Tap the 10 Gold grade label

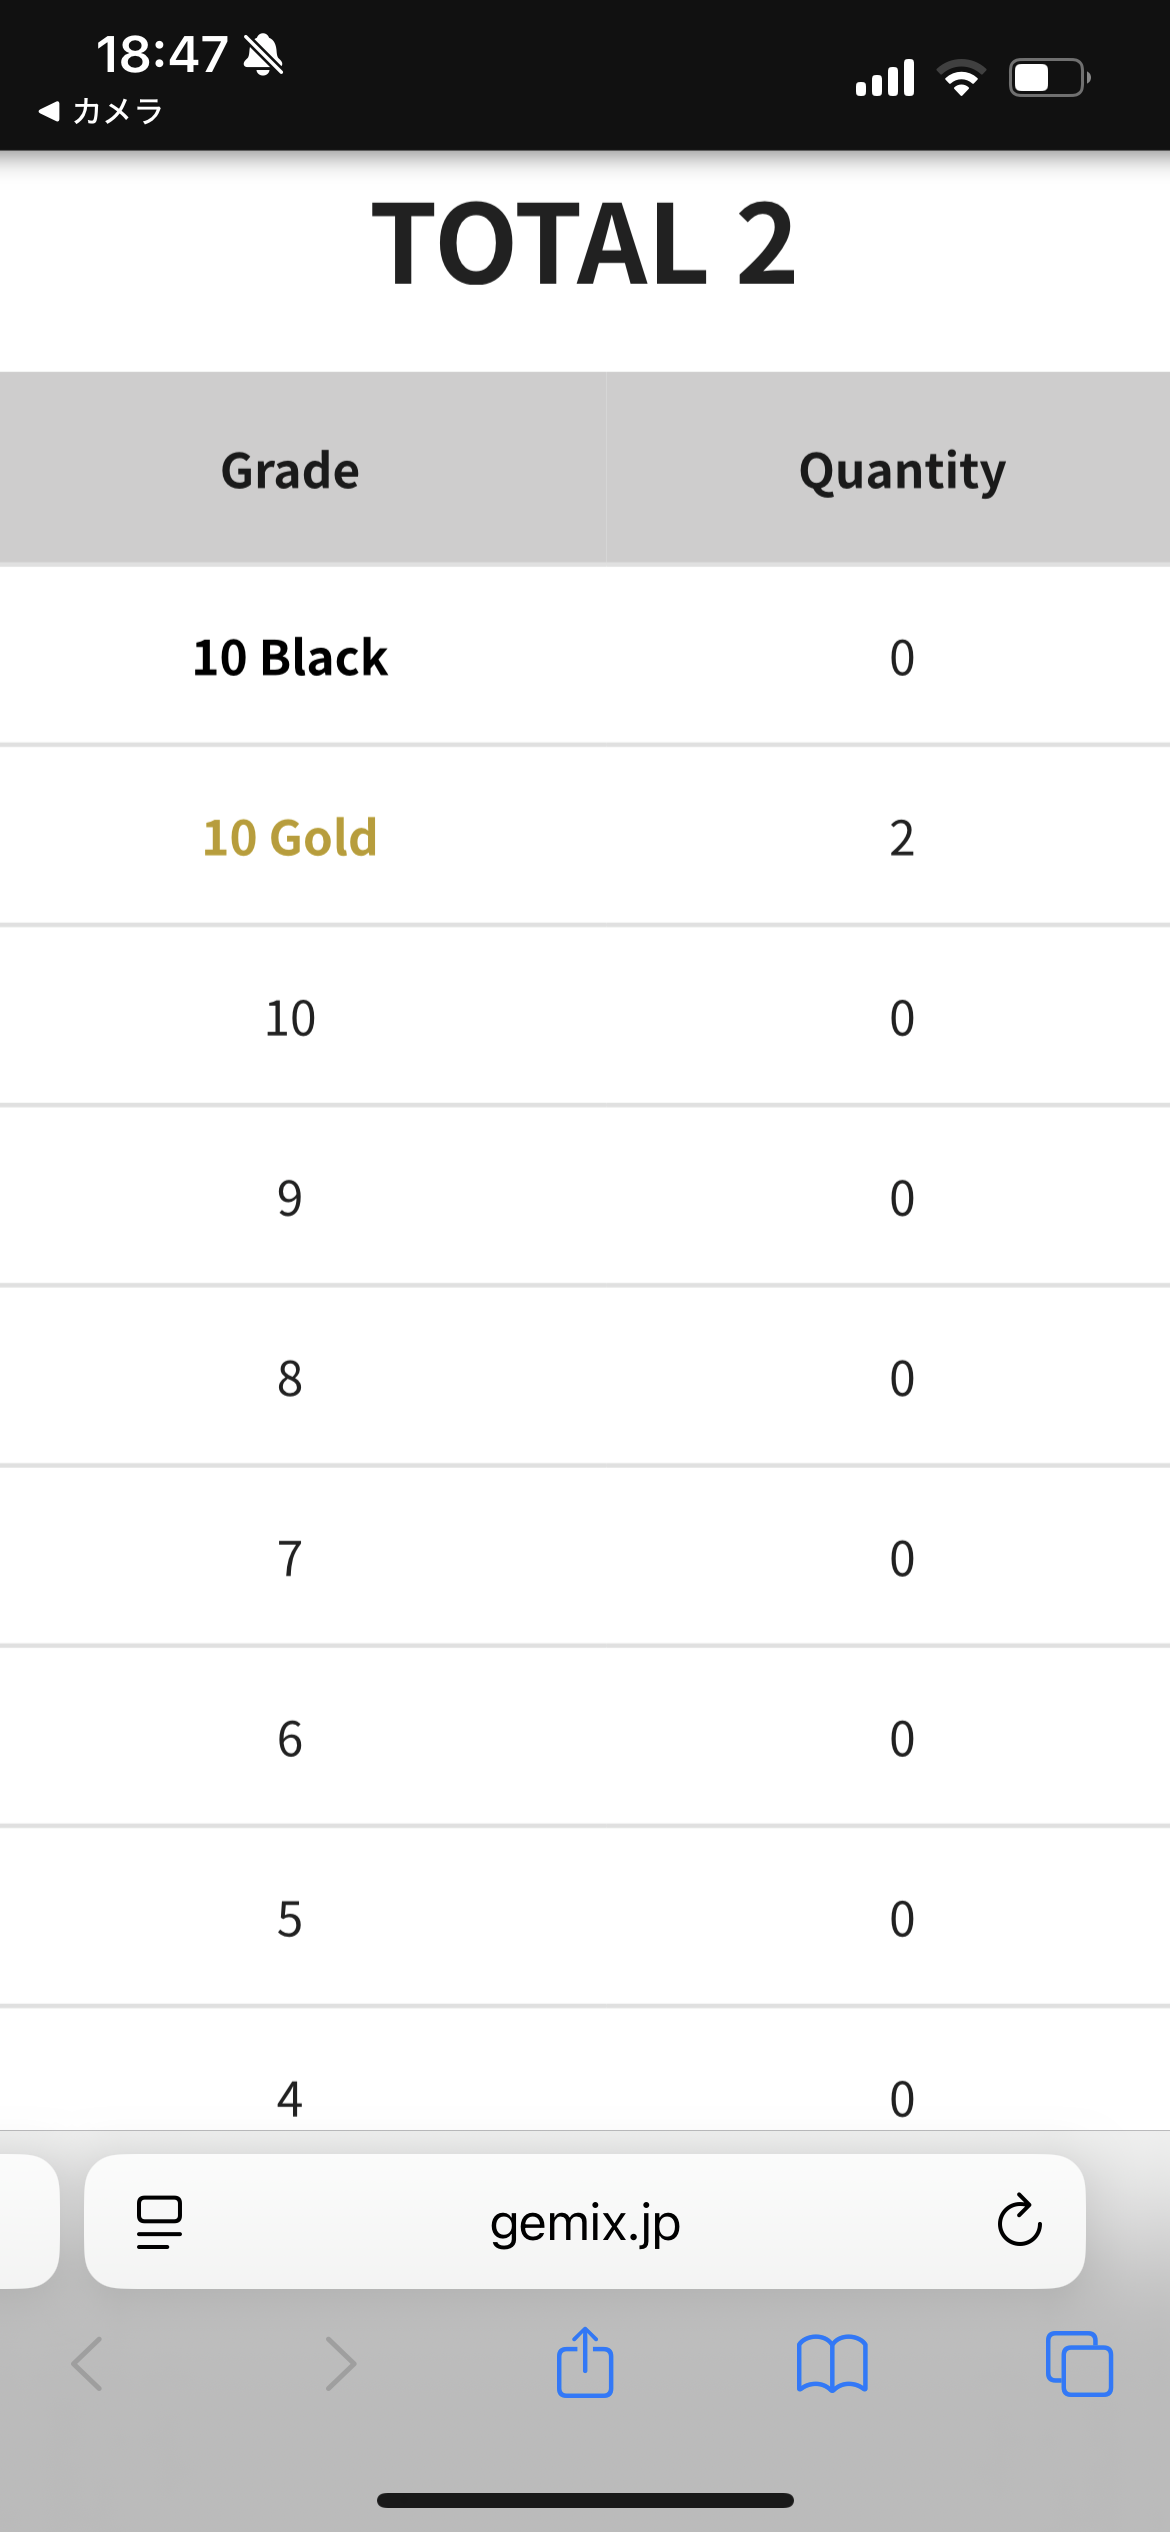click(x=290, y=837)
